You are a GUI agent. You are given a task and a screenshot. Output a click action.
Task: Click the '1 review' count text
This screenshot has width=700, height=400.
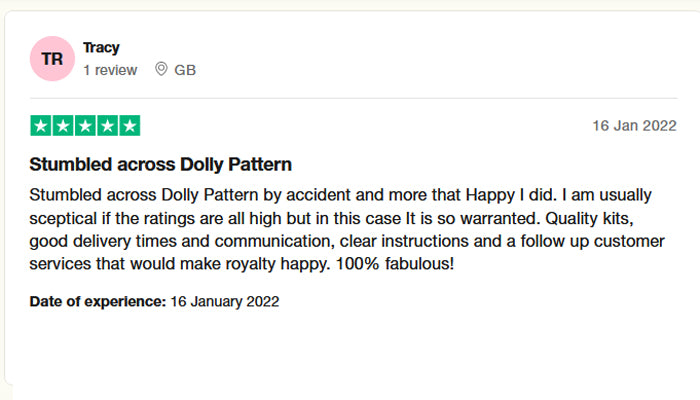coord(111,70)
